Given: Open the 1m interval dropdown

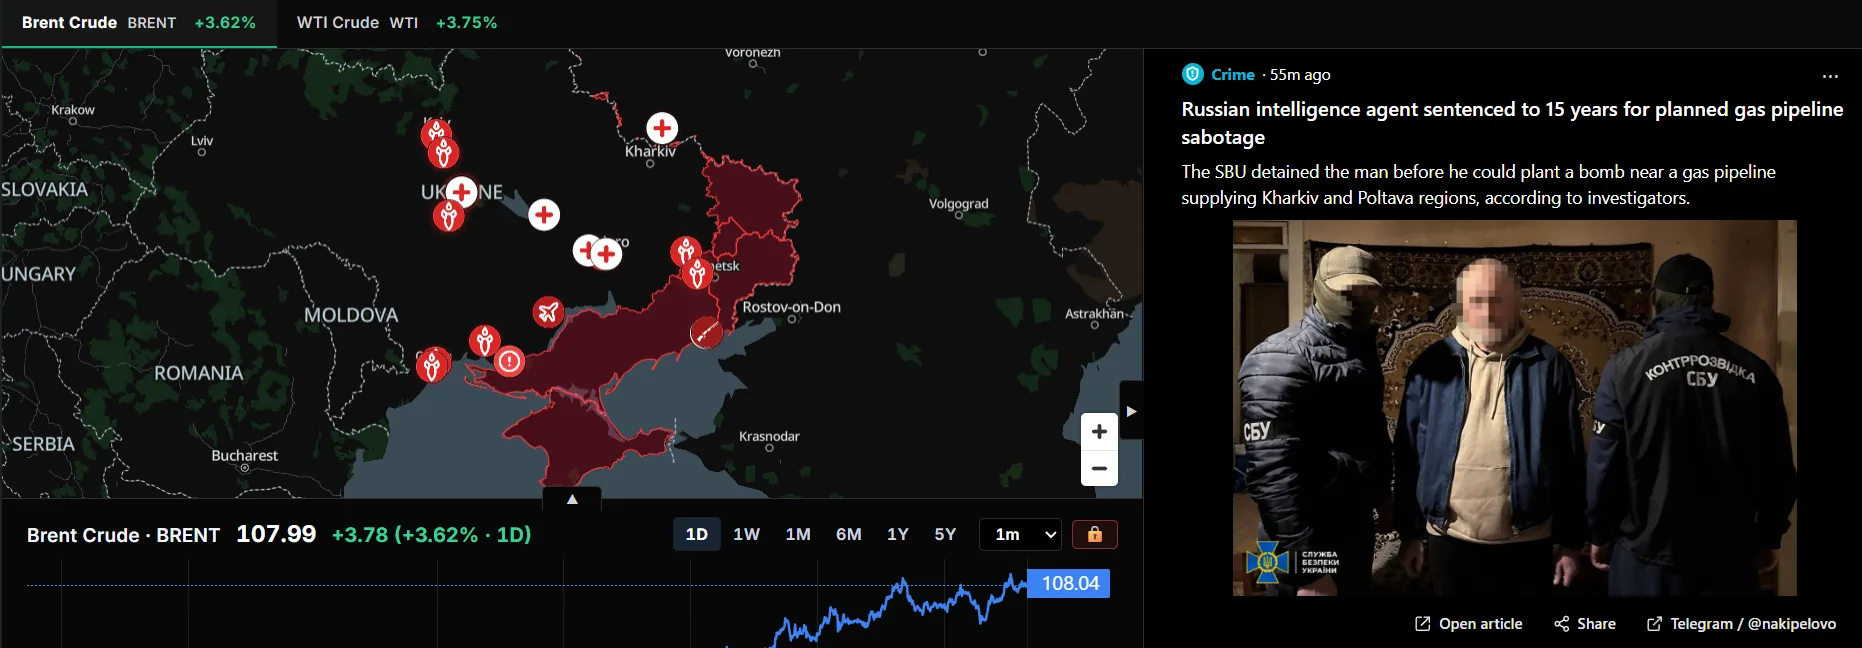Looking at the screenshot, I should pos(1020,534).
